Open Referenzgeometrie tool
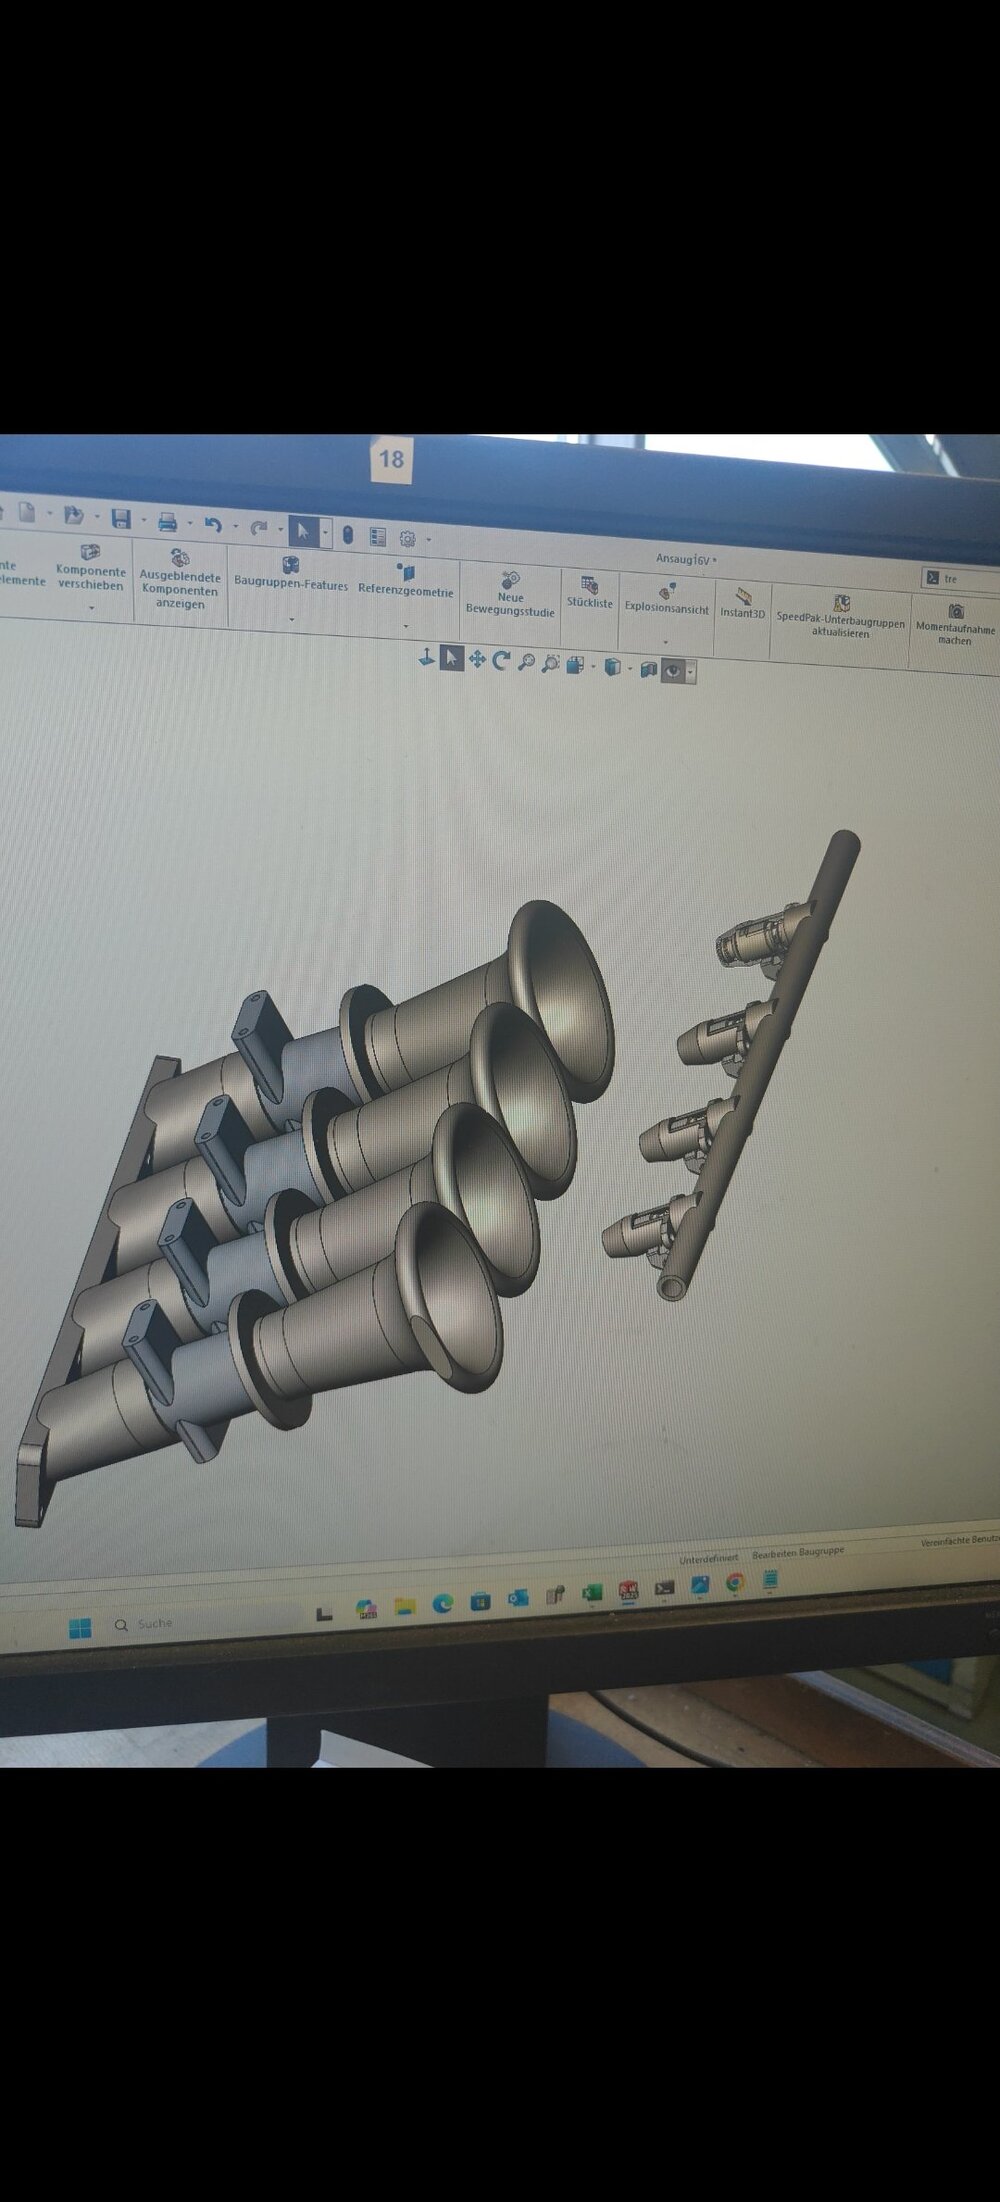1000x2202 pixels. click(406, 582)
